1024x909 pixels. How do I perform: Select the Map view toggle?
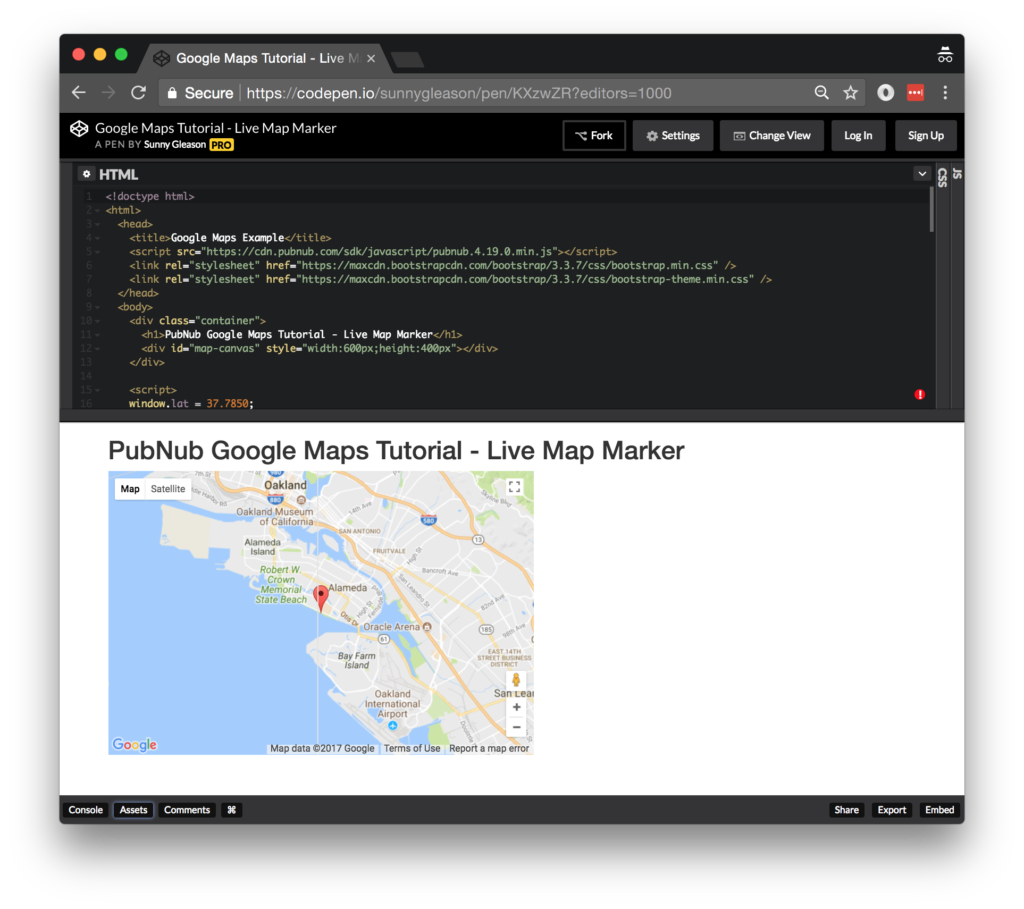(x=130, y=488)
